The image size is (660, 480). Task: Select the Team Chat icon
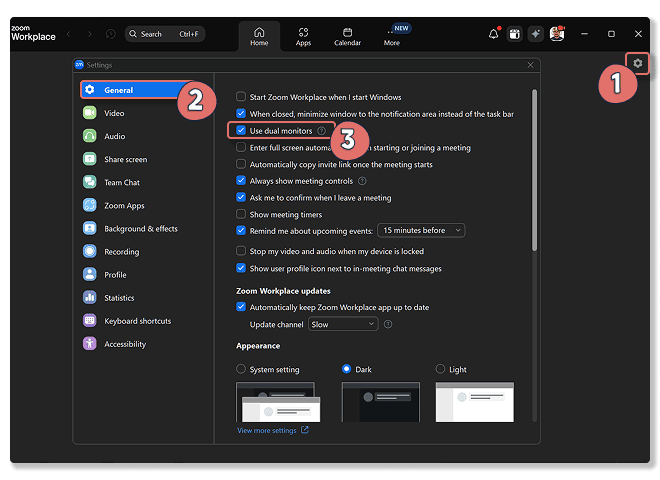pyautogui.click(x=90, y=182)
